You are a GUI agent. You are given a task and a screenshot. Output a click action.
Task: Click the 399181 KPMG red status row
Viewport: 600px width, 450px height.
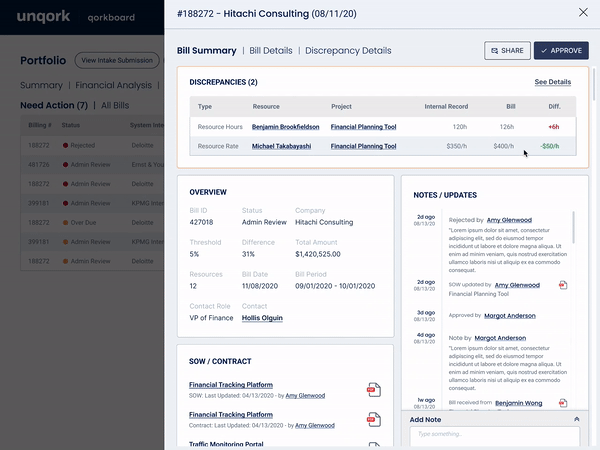(92, 203)
